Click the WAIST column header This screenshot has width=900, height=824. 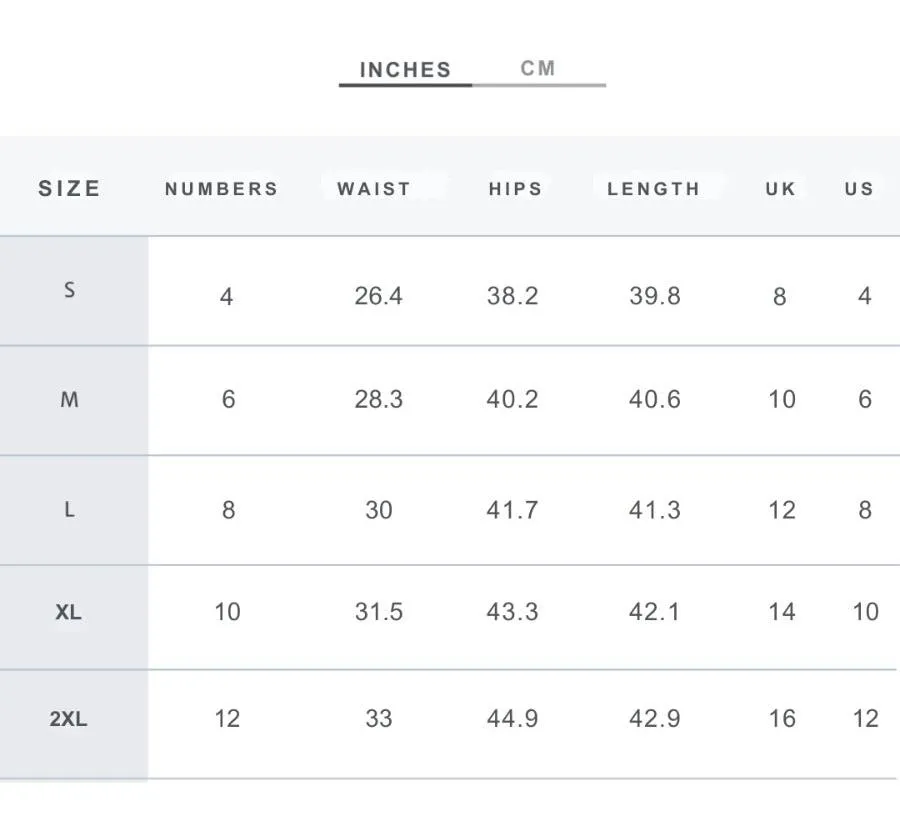(x=374, y=189)
